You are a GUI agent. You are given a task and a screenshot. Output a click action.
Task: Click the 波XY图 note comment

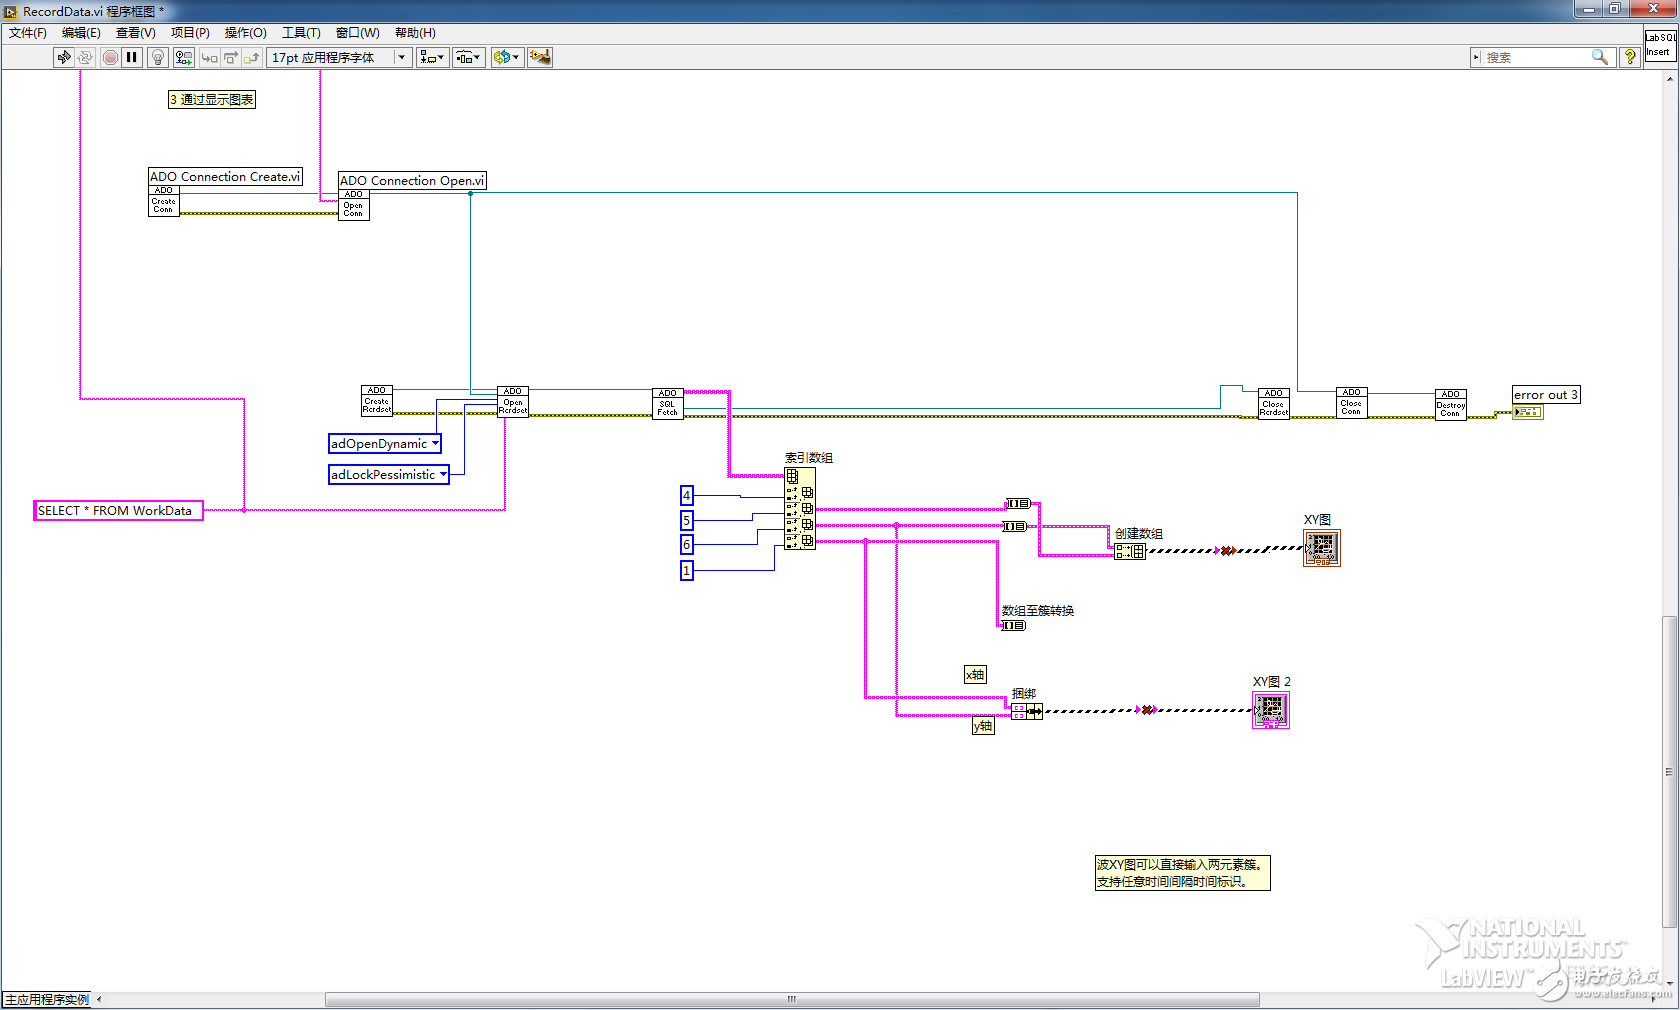pyautogui.click(x=1182, y=873)
